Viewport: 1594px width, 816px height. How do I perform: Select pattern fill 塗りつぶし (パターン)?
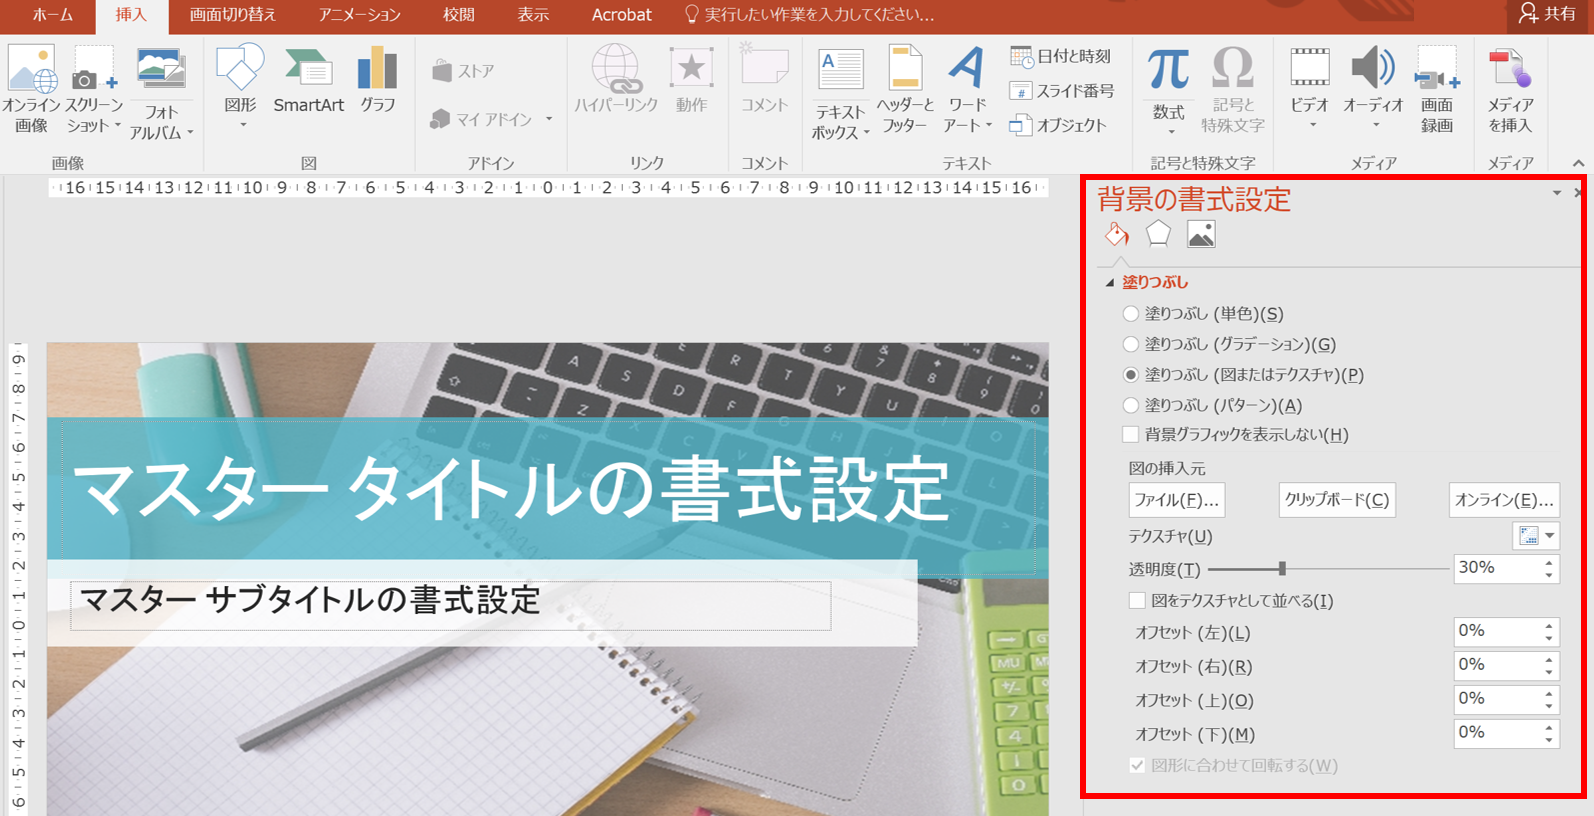(1131, 405)
